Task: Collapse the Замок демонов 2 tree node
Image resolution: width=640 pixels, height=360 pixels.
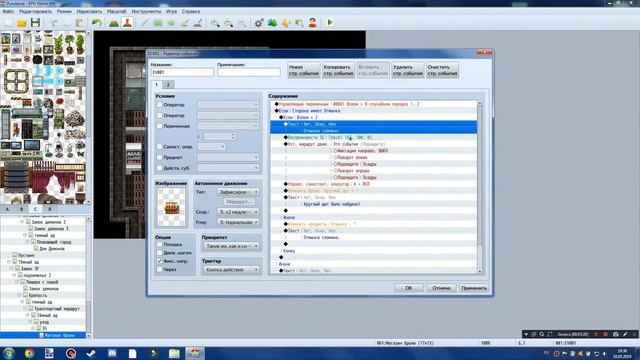Action: click(x=22, y=222)
